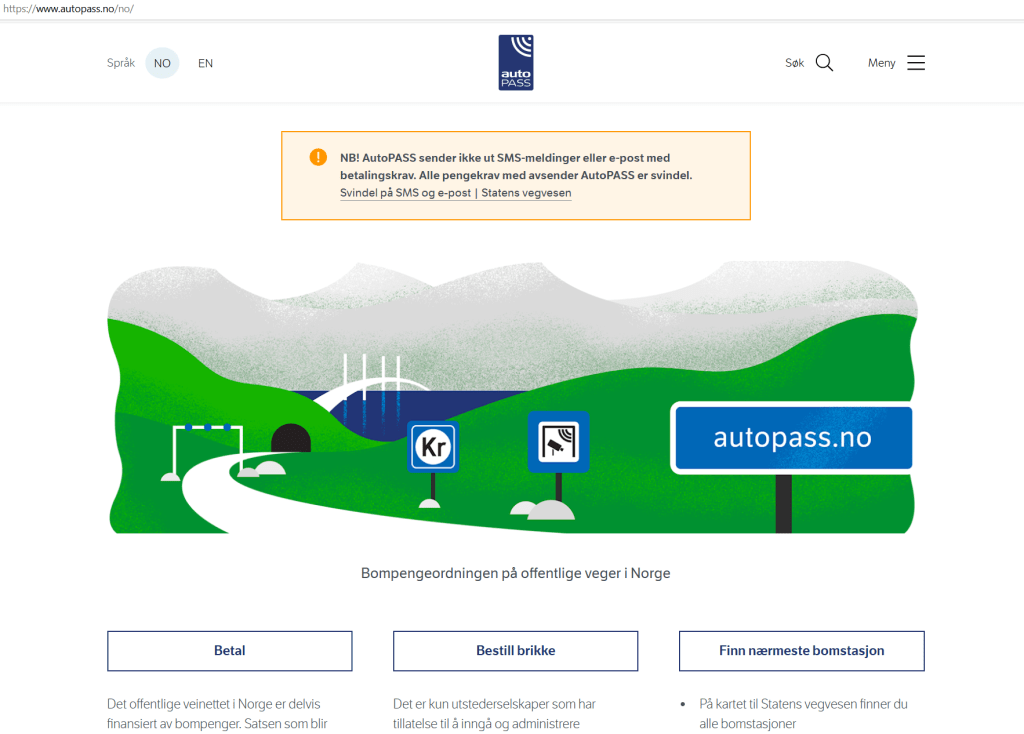Click the Kr road sign in the illustration
1024x734 pixels.
click(x=433, y=447)
